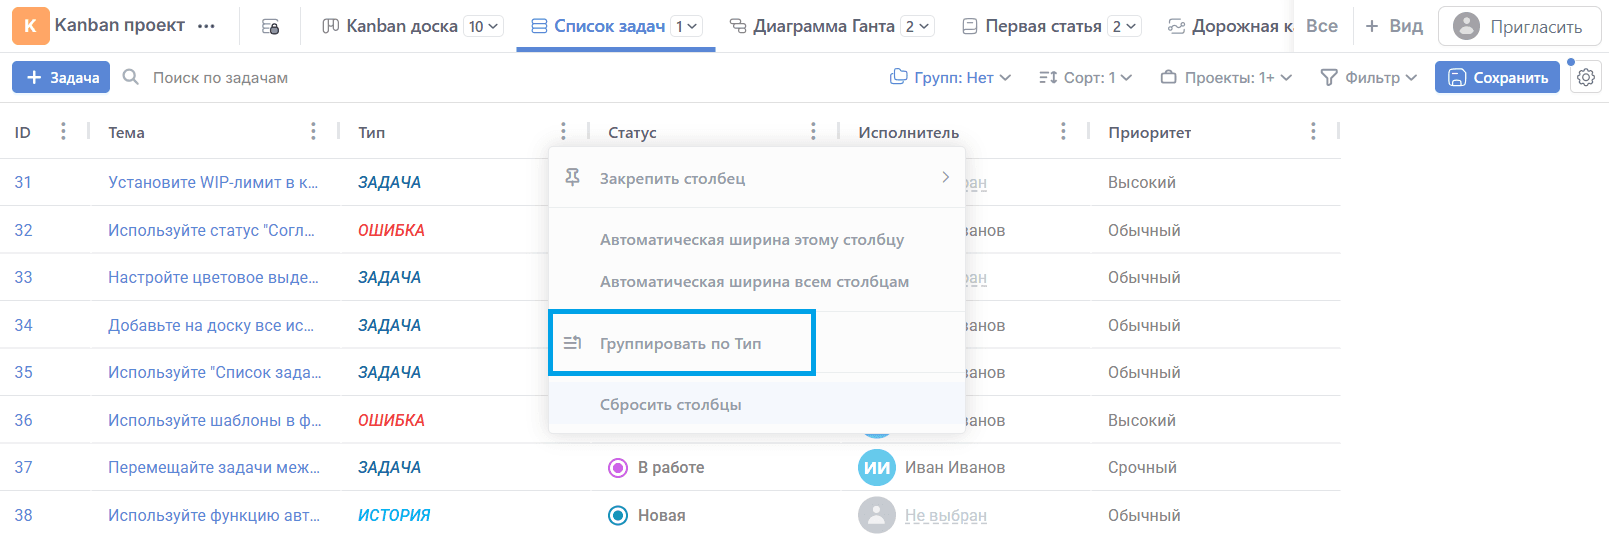Expand Закрепить столбец submenu
This screenshot has width=1609, height=536.
coord(756,178)
